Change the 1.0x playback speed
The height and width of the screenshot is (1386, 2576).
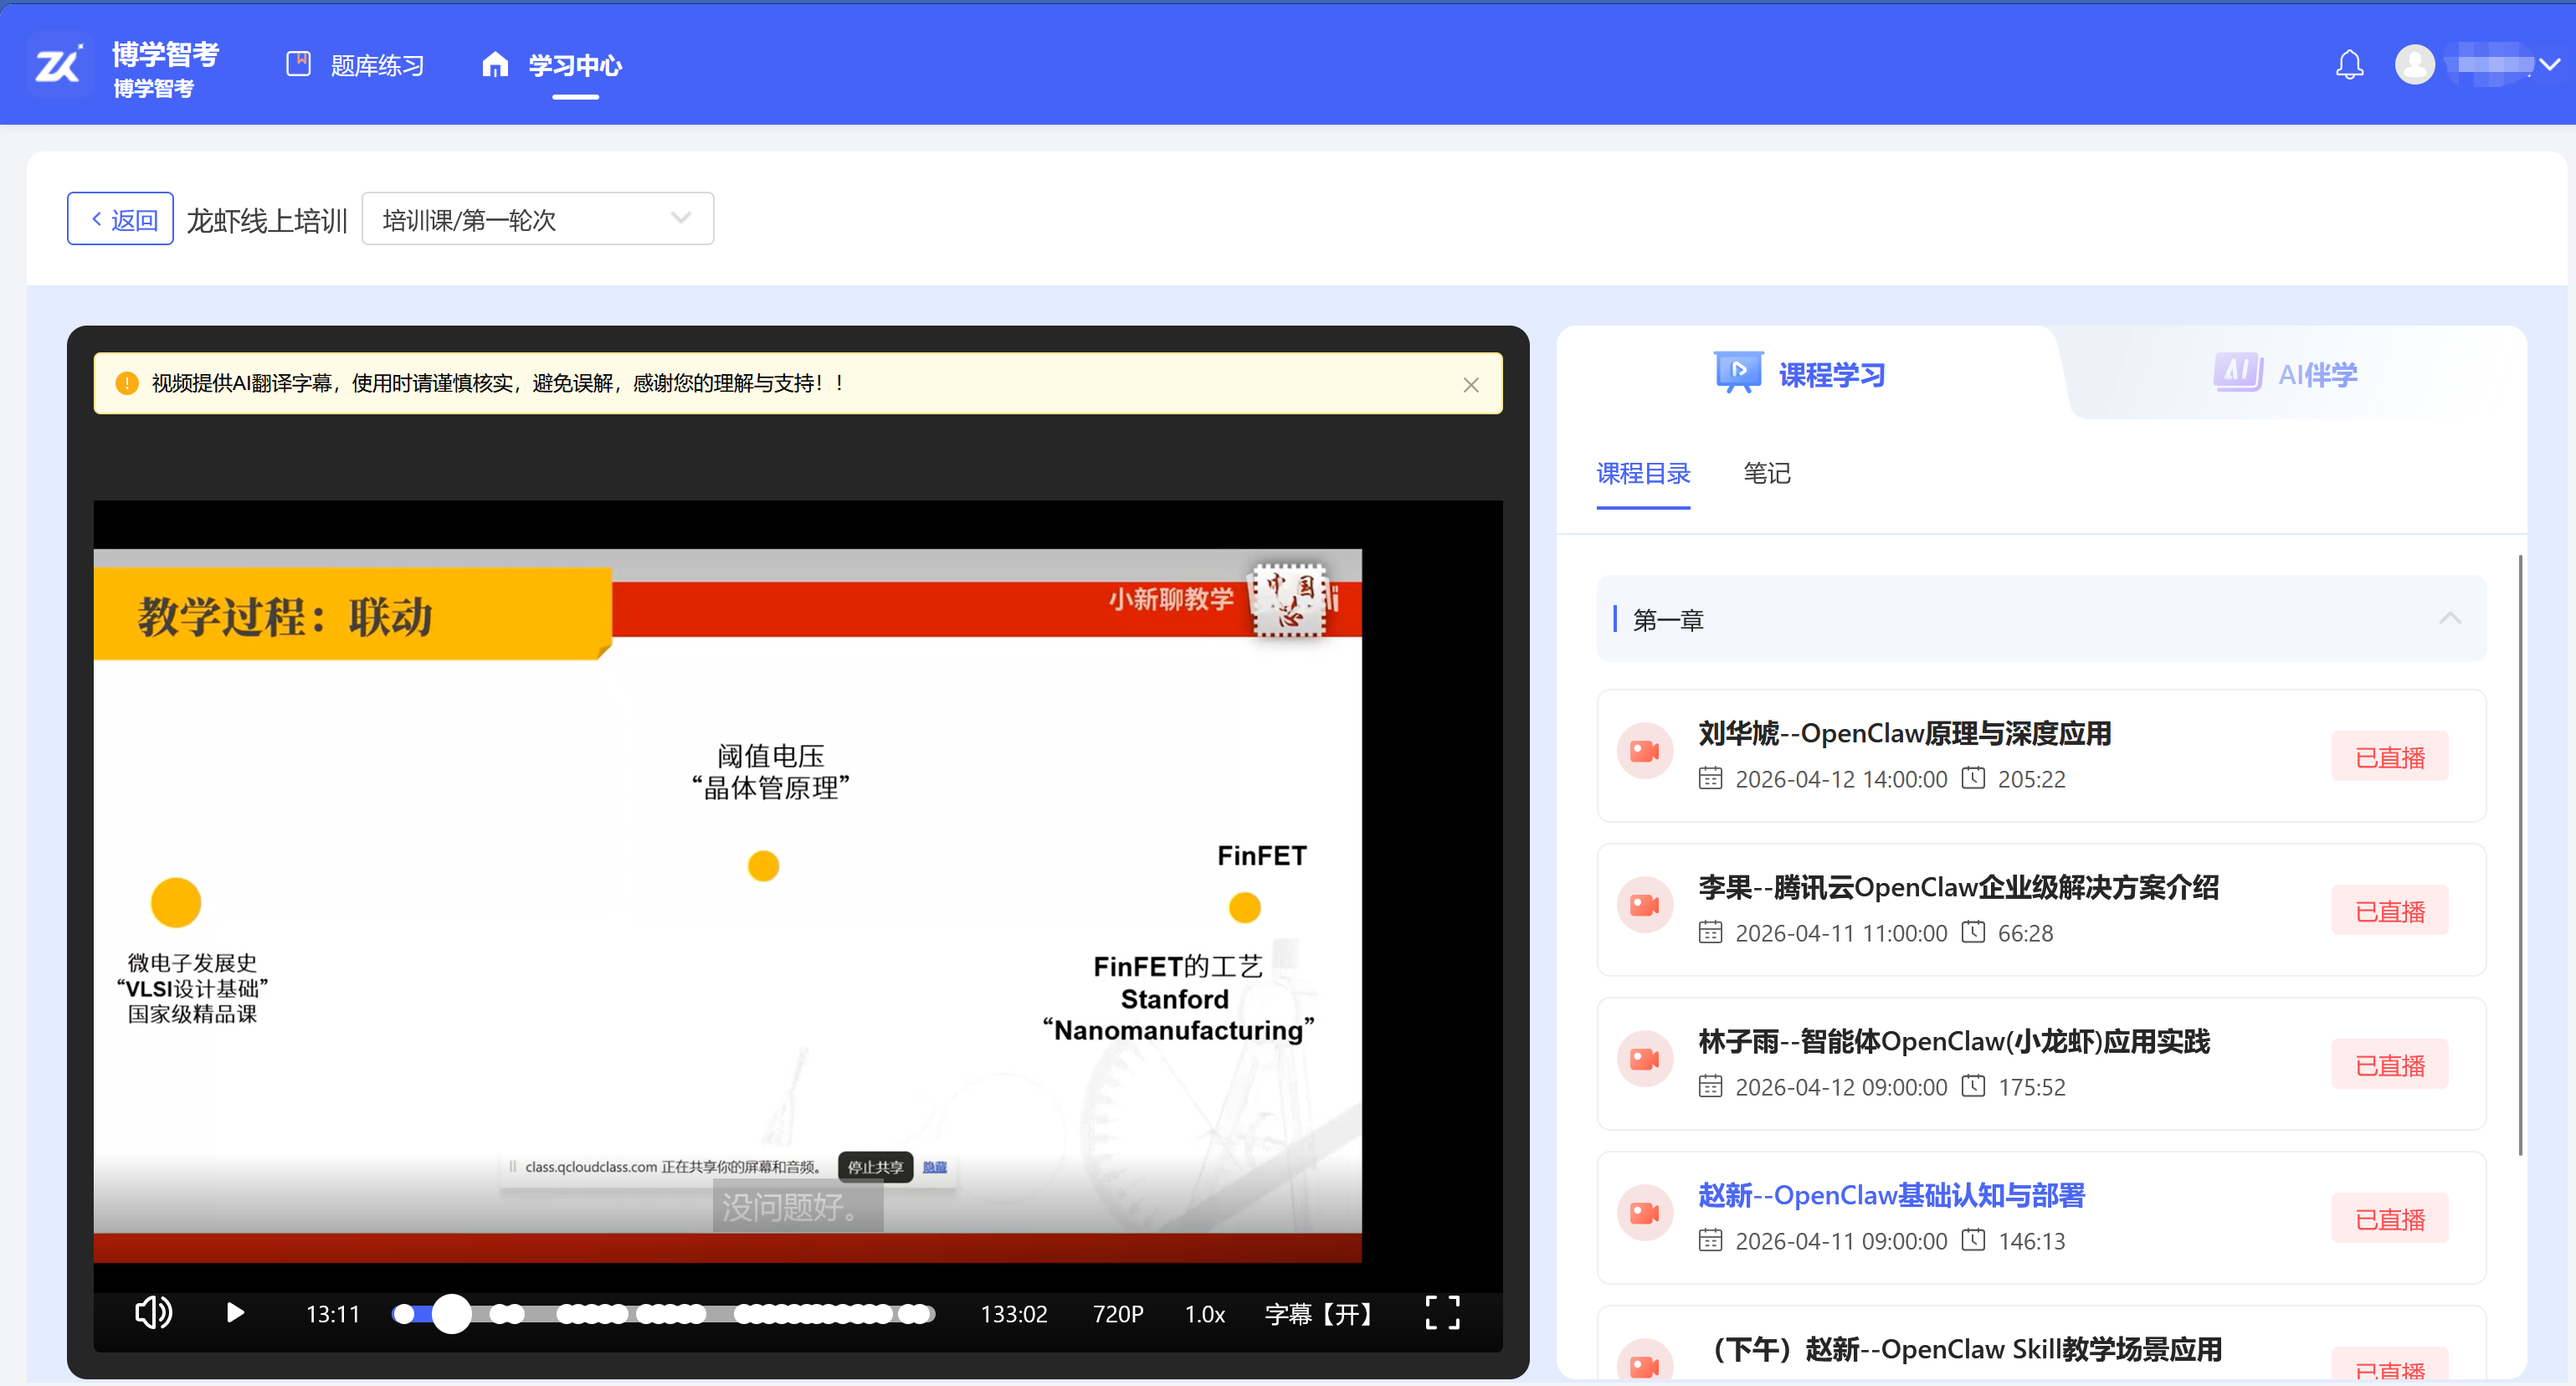[x=1204, y=1313]
